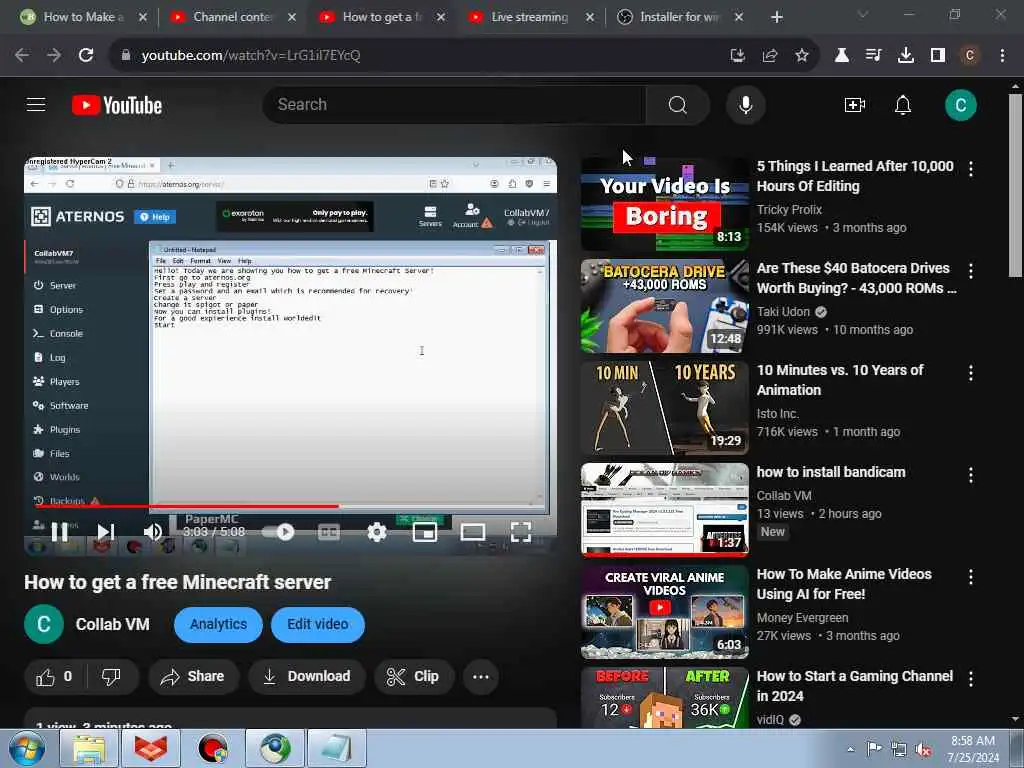1024x768 pixels.
Task: Open the 'Your Video Is Boring' thumbnail
Action: tap(665, 204)
